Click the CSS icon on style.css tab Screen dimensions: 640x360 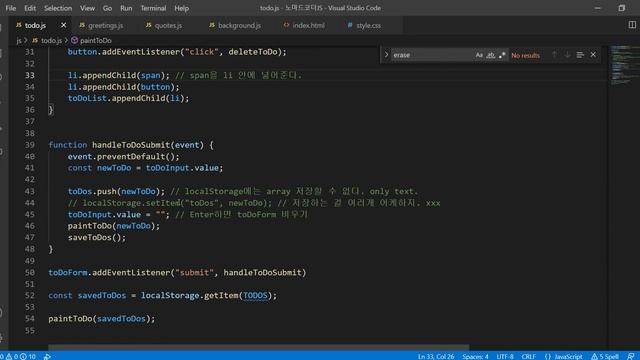[350, 25]
